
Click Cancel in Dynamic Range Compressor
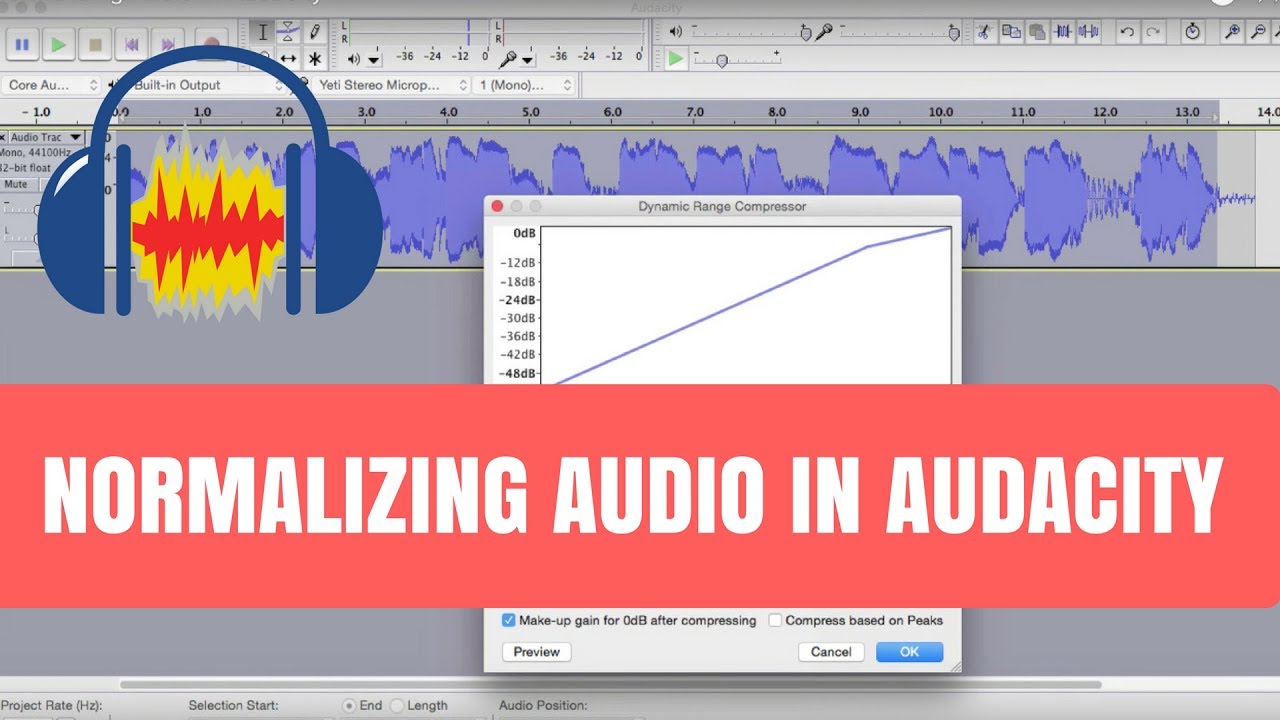click(831, 652)
